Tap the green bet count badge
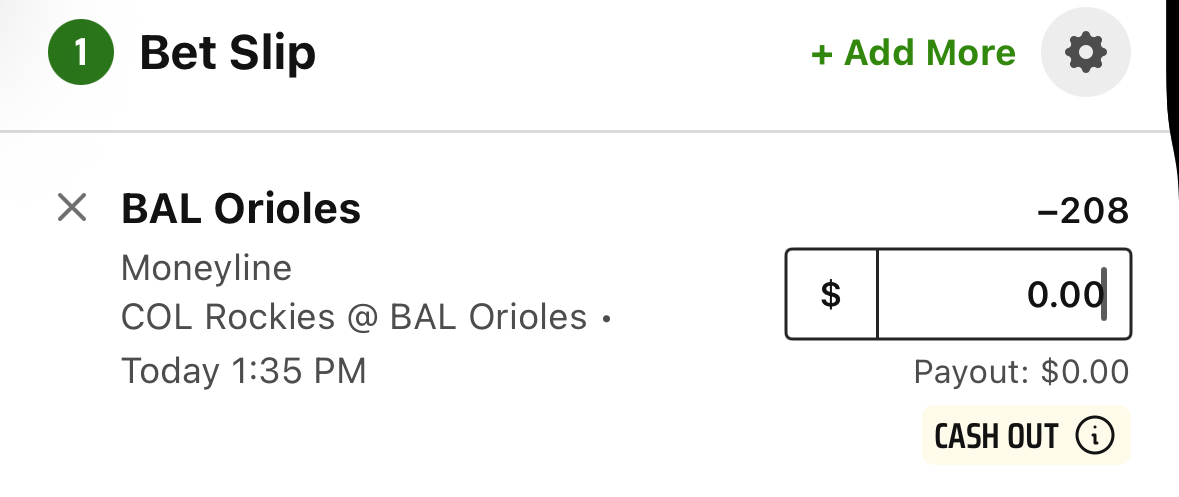The image size is (1179, 497). (x=80, y=53)
